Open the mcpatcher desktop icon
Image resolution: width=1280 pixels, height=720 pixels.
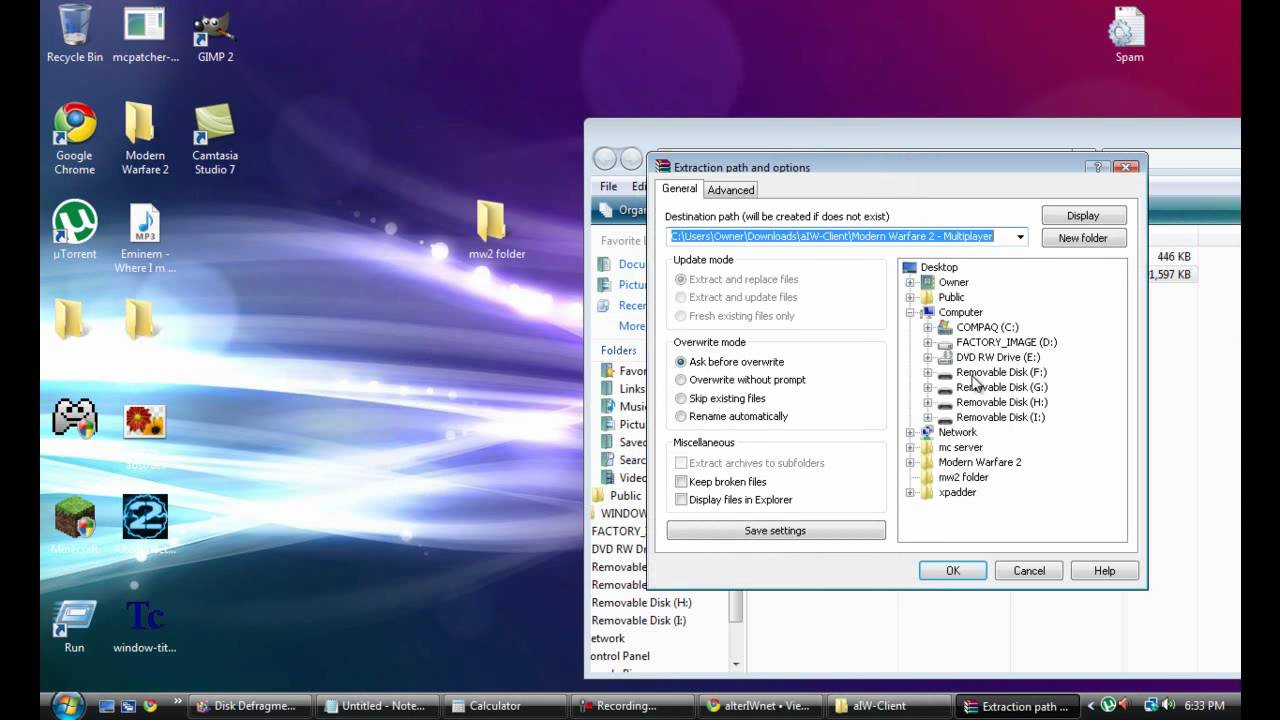(145, 33)
